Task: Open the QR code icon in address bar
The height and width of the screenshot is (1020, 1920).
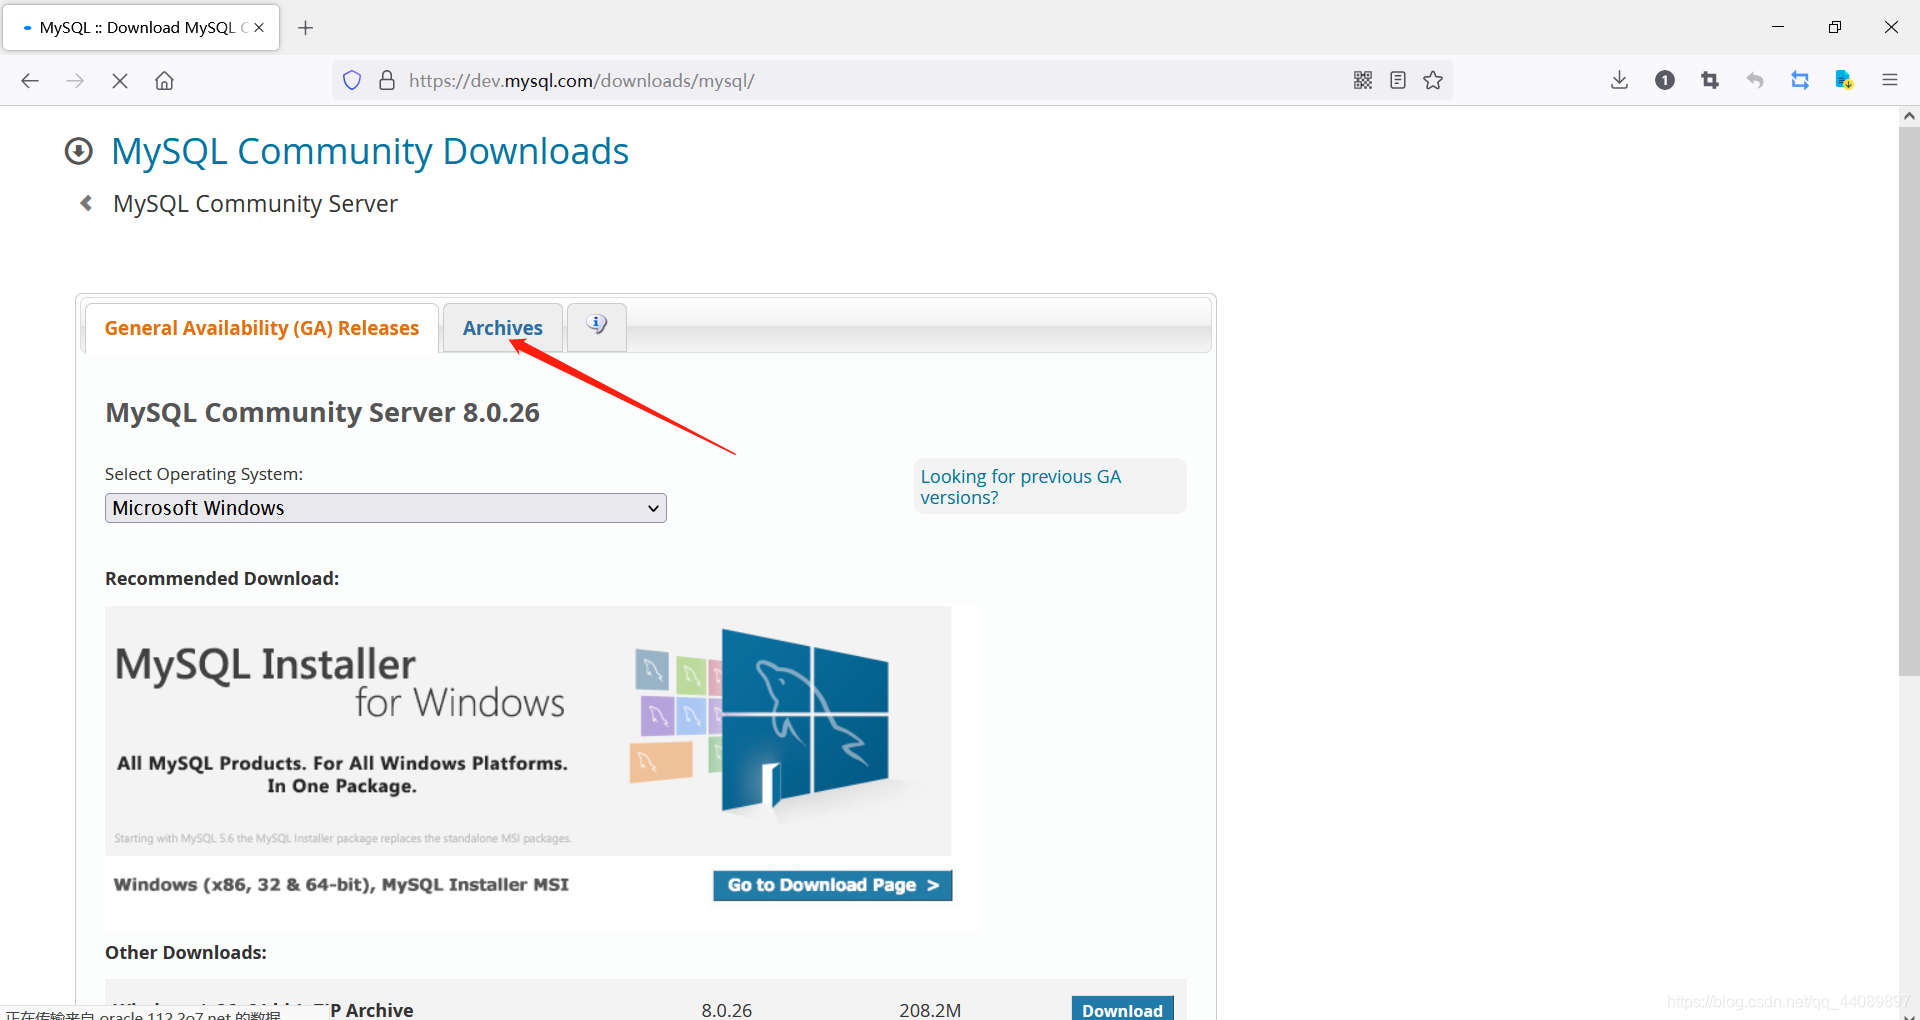Action: point(1363,80)
